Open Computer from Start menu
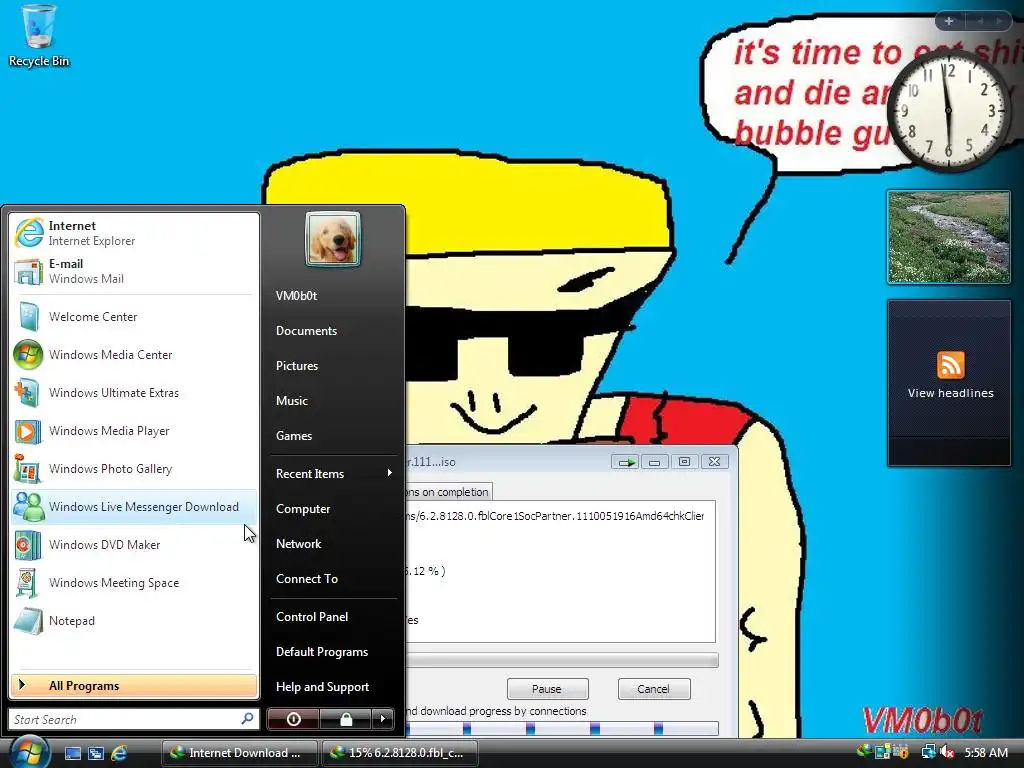Viewport: 1024px width, 768px height. [x=303, y=509]
